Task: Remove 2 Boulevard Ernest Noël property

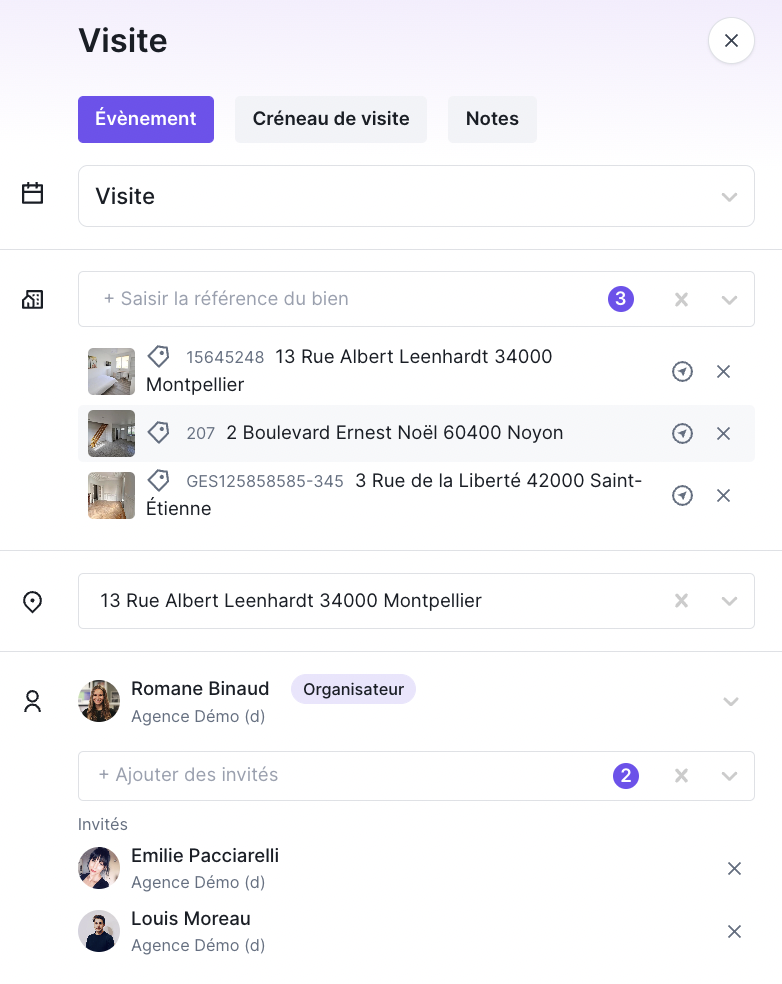Action: [x=723, y=433]
